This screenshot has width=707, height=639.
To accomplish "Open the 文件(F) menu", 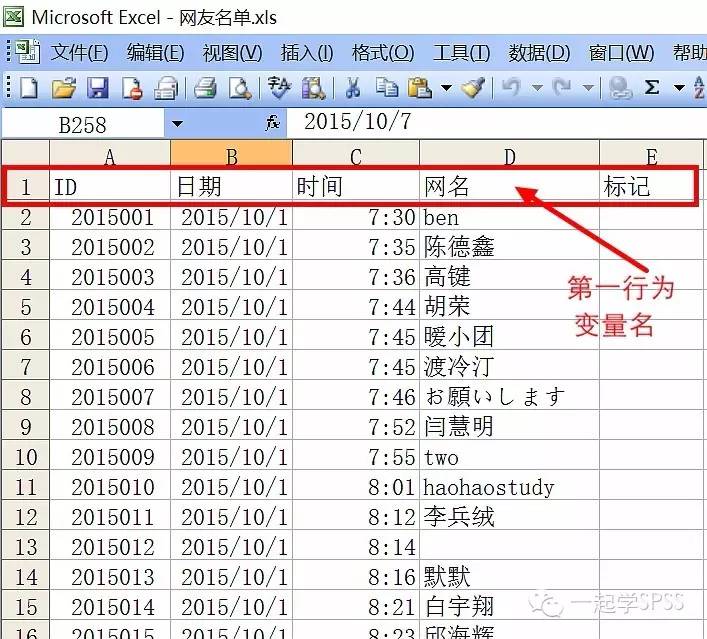I will [79, 53].
